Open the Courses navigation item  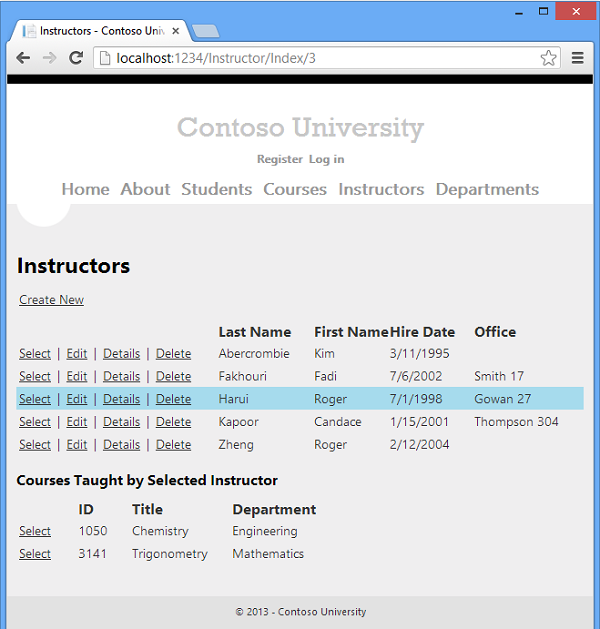pyautogui.click(x=295, y=189)
